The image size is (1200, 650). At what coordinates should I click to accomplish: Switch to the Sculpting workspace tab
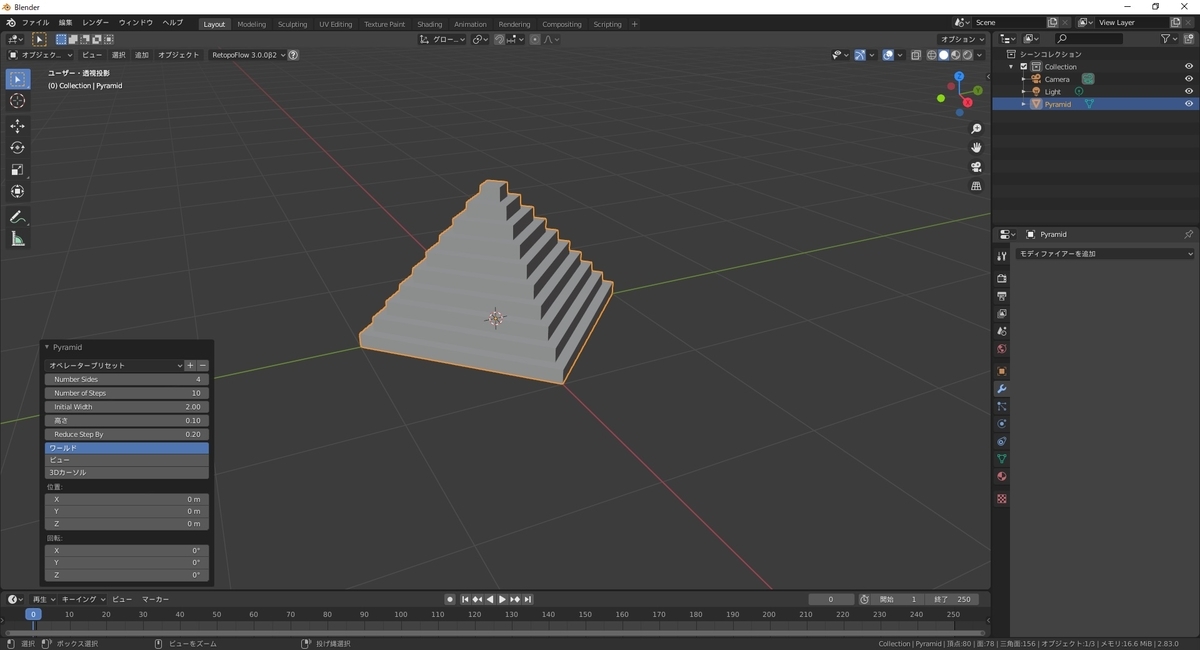pos(292,24)
